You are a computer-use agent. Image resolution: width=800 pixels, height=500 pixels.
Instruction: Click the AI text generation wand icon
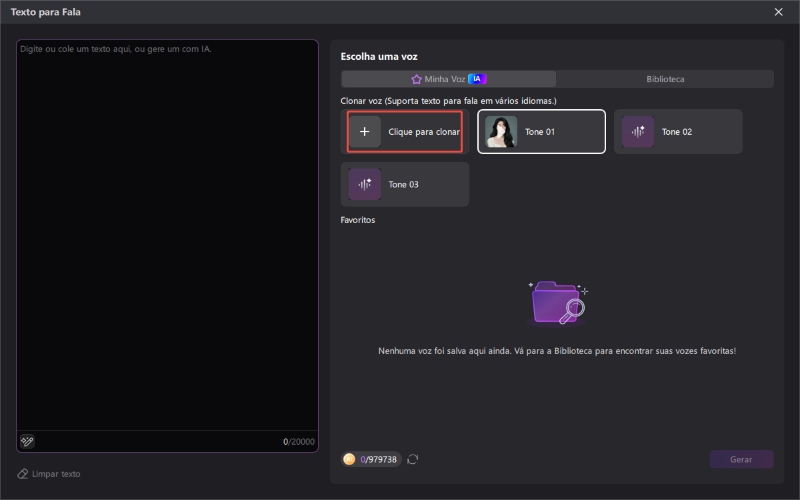[x=27, y=441]
